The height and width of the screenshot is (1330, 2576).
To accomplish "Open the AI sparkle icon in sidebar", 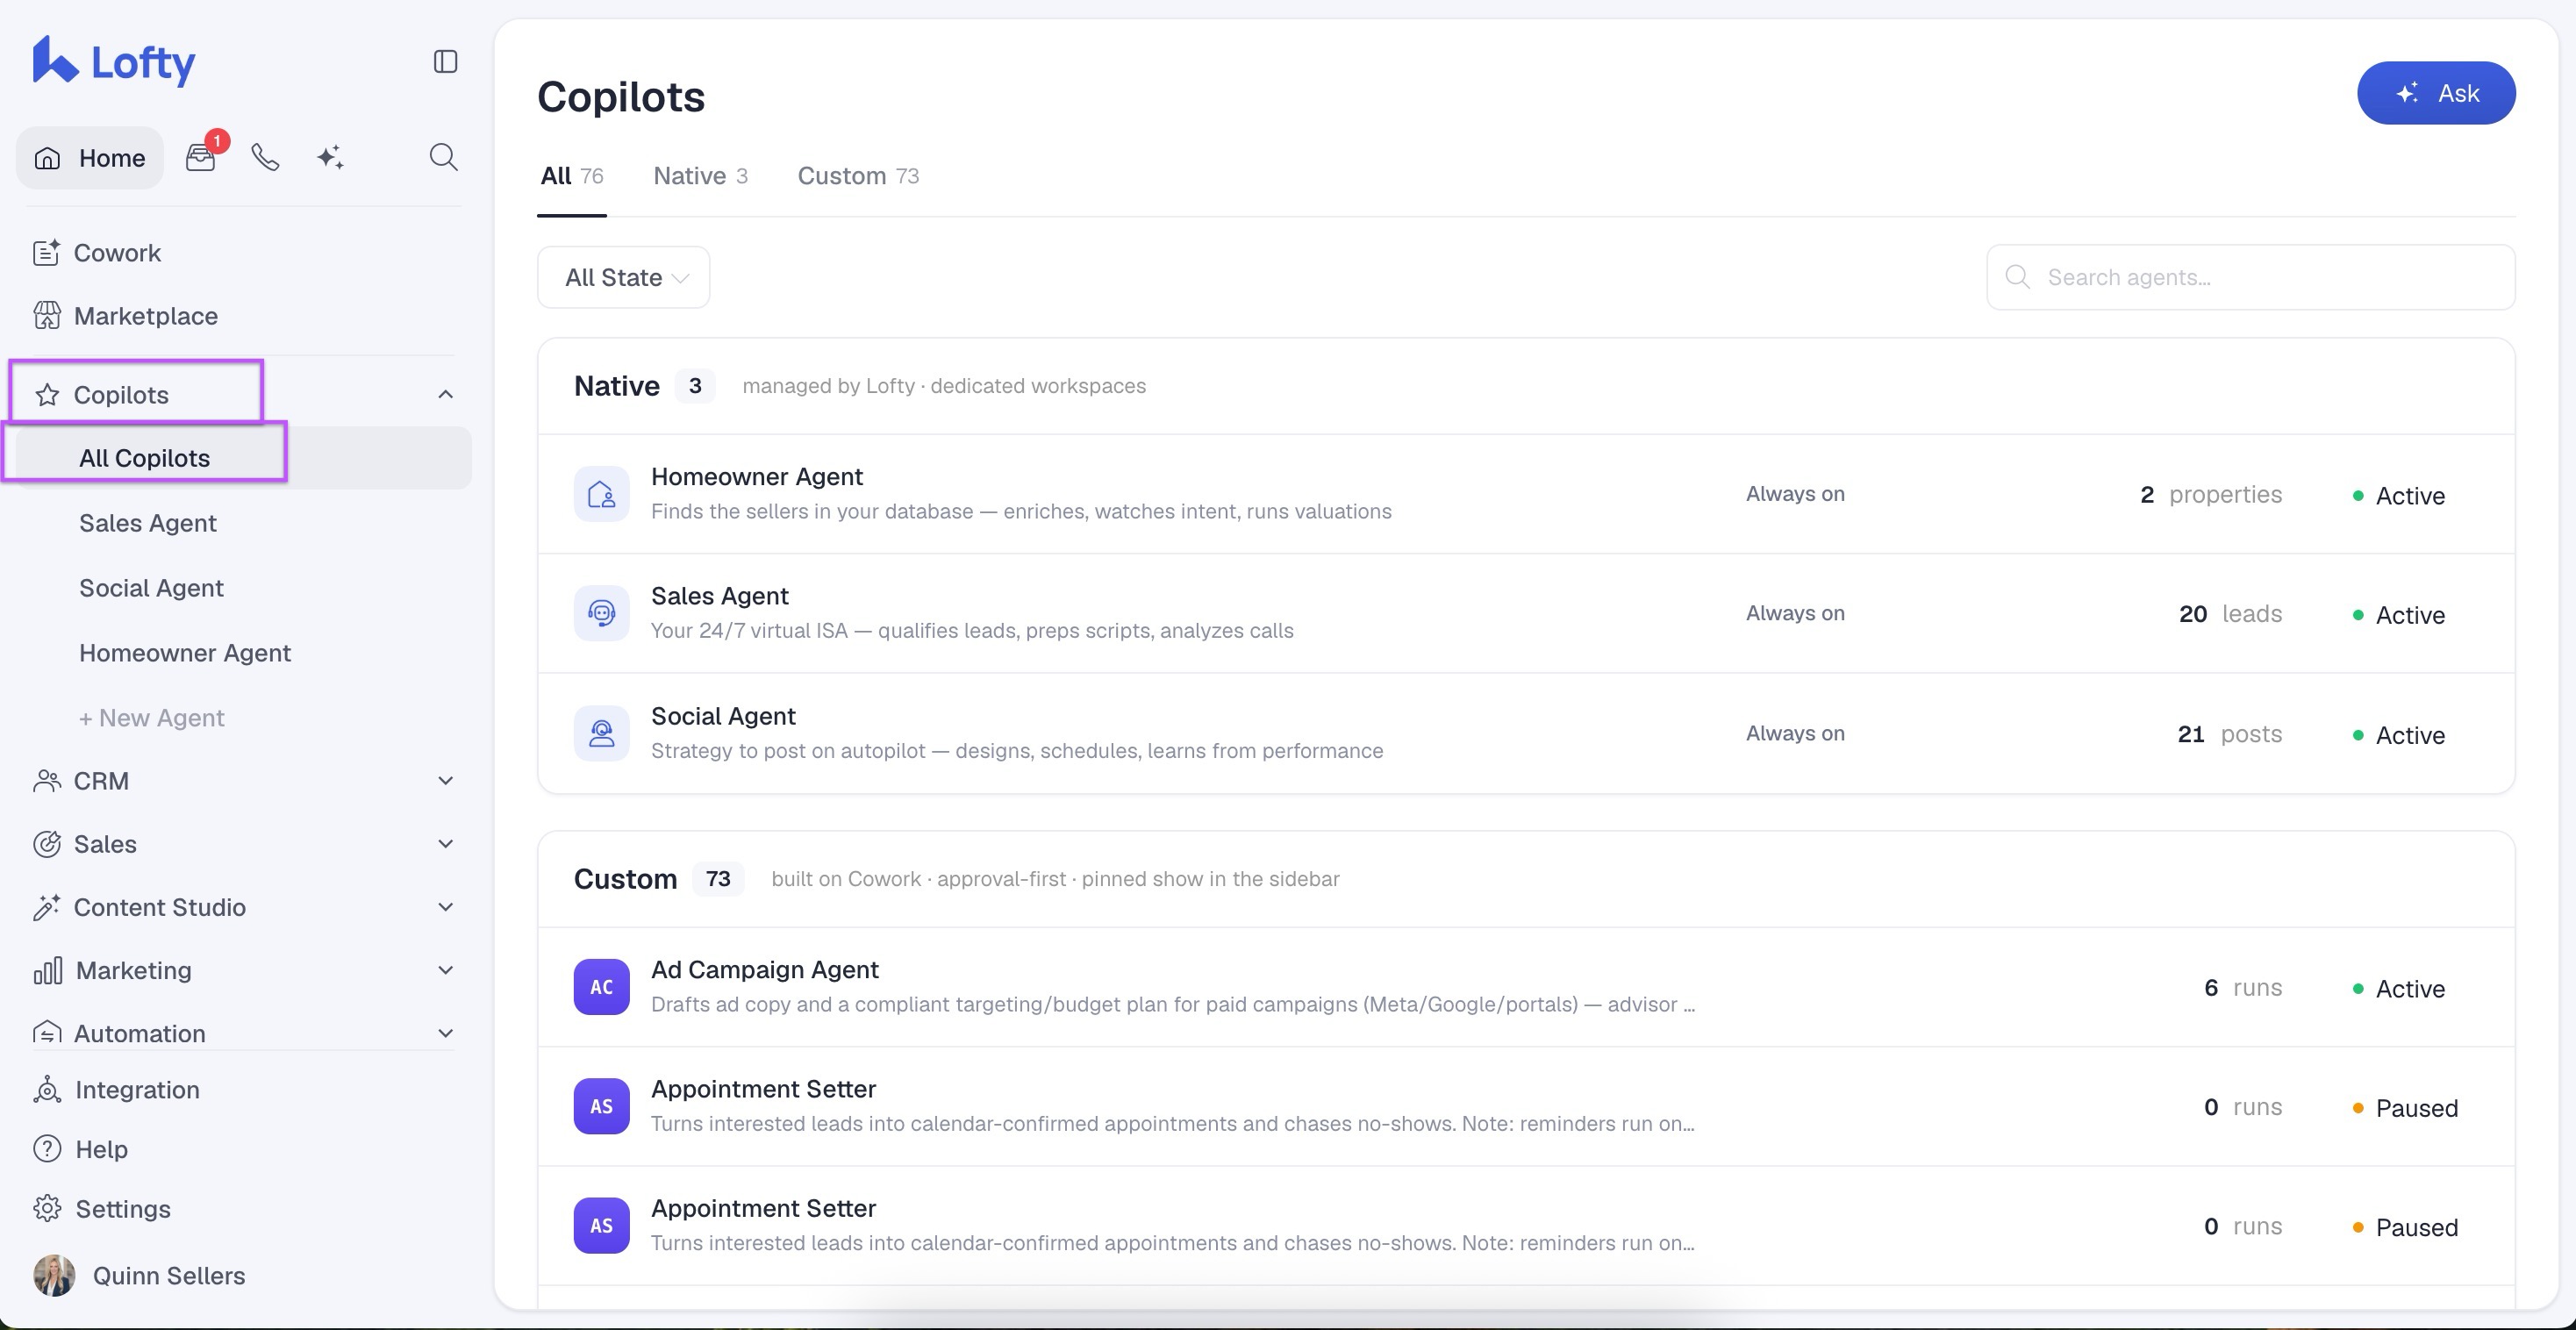I will [x=330, y=157].
